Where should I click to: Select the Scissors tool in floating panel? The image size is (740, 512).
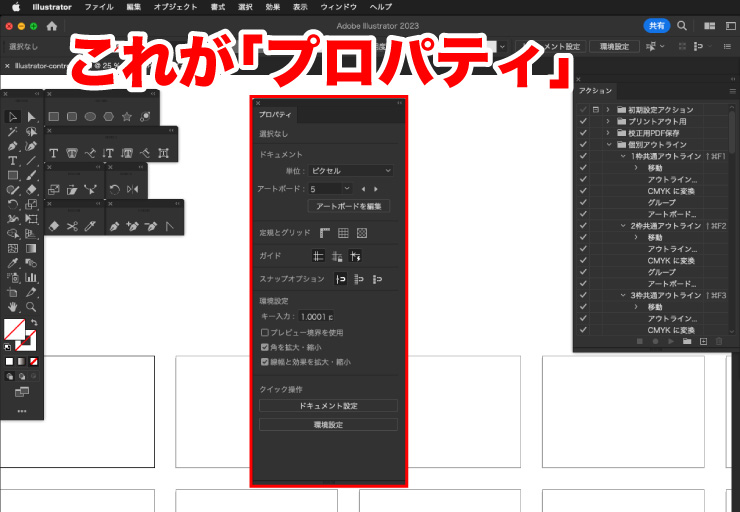point(72,227)
